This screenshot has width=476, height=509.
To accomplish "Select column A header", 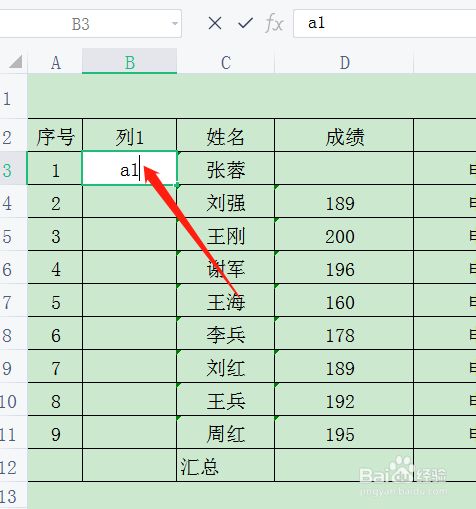I will click(55, 62).
